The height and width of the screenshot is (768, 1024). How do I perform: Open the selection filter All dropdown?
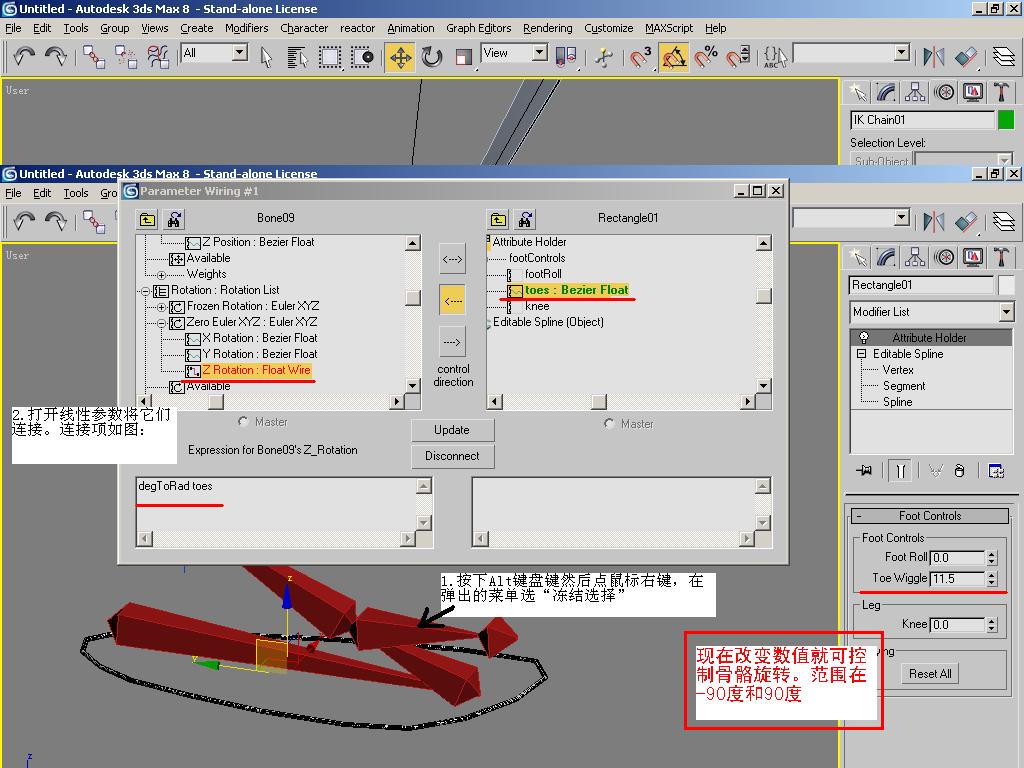coord(240,52)
